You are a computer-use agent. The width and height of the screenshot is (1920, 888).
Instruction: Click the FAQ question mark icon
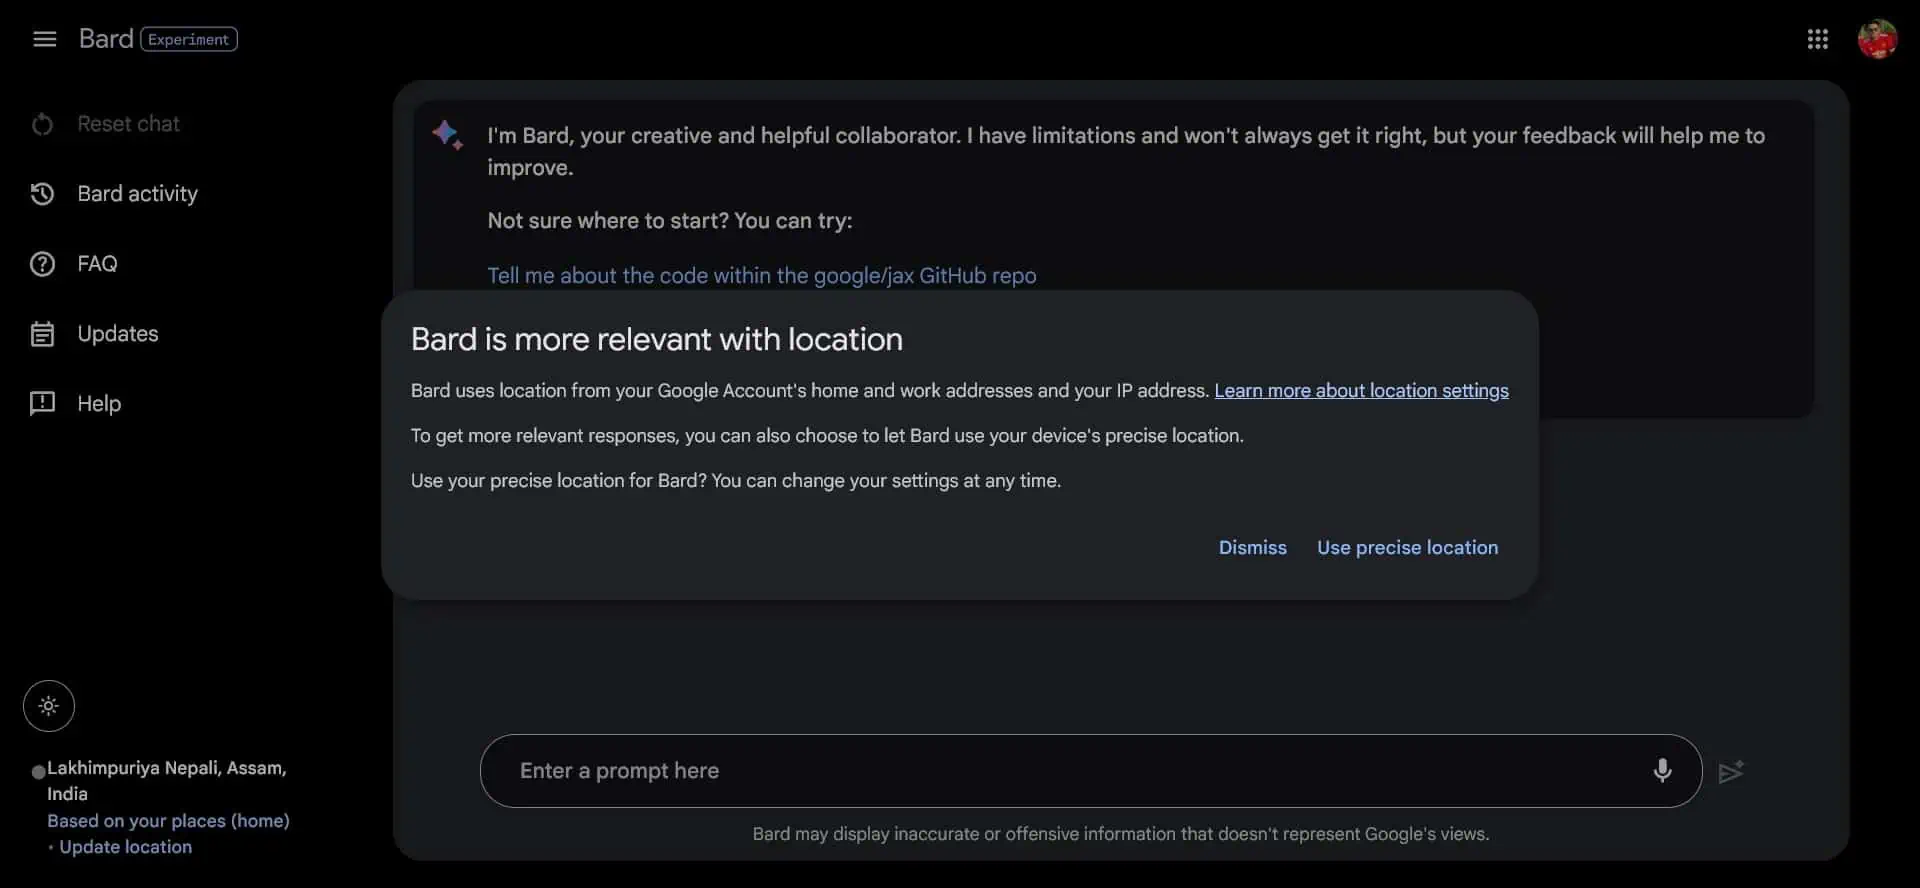pyautogui.click(x=42, y=264)
